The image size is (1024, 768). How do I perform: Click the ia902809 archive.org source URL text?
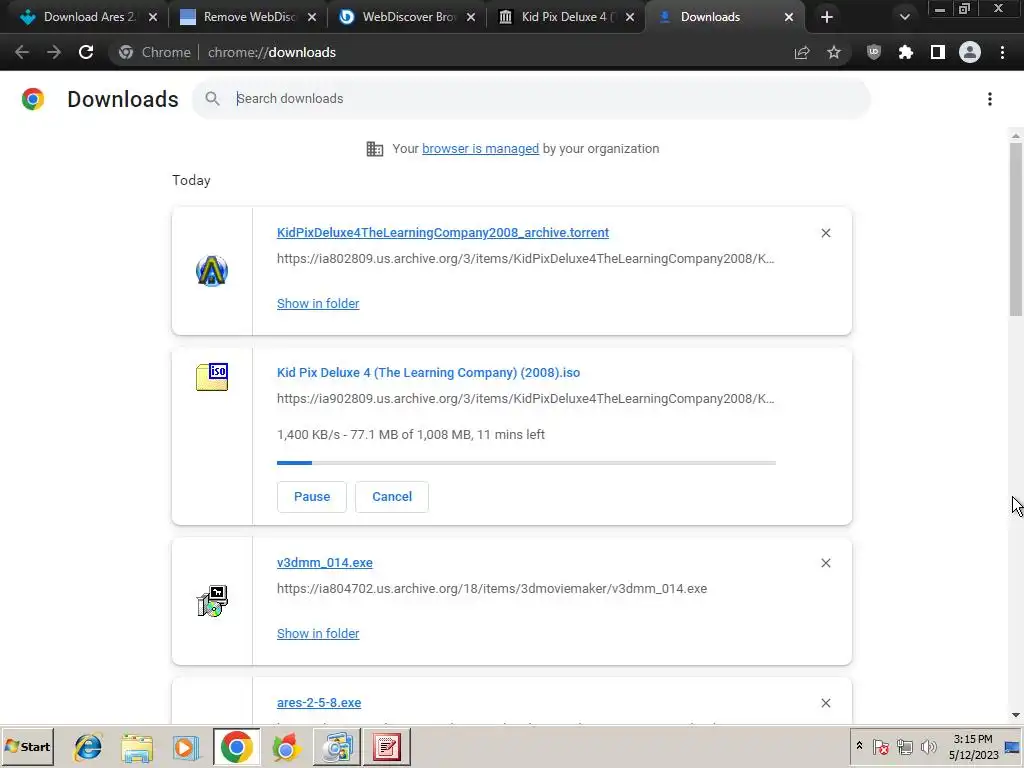pyautogui.click(x=526, y=399)
